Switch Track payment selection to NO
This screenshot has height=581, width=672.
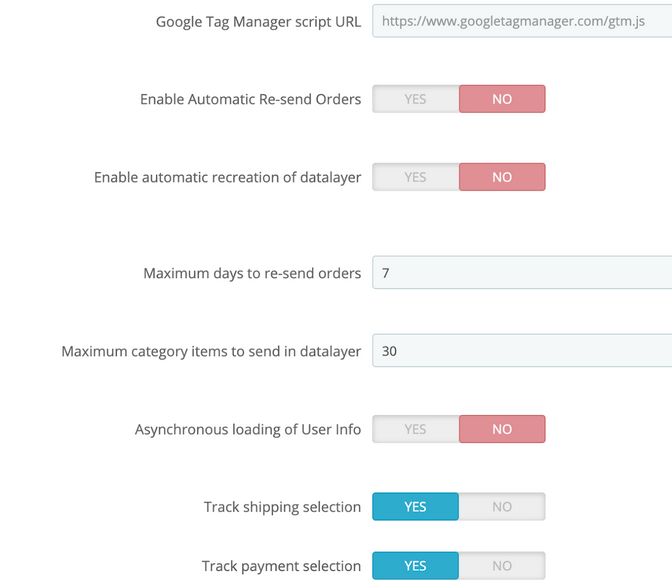click(502, 566)
